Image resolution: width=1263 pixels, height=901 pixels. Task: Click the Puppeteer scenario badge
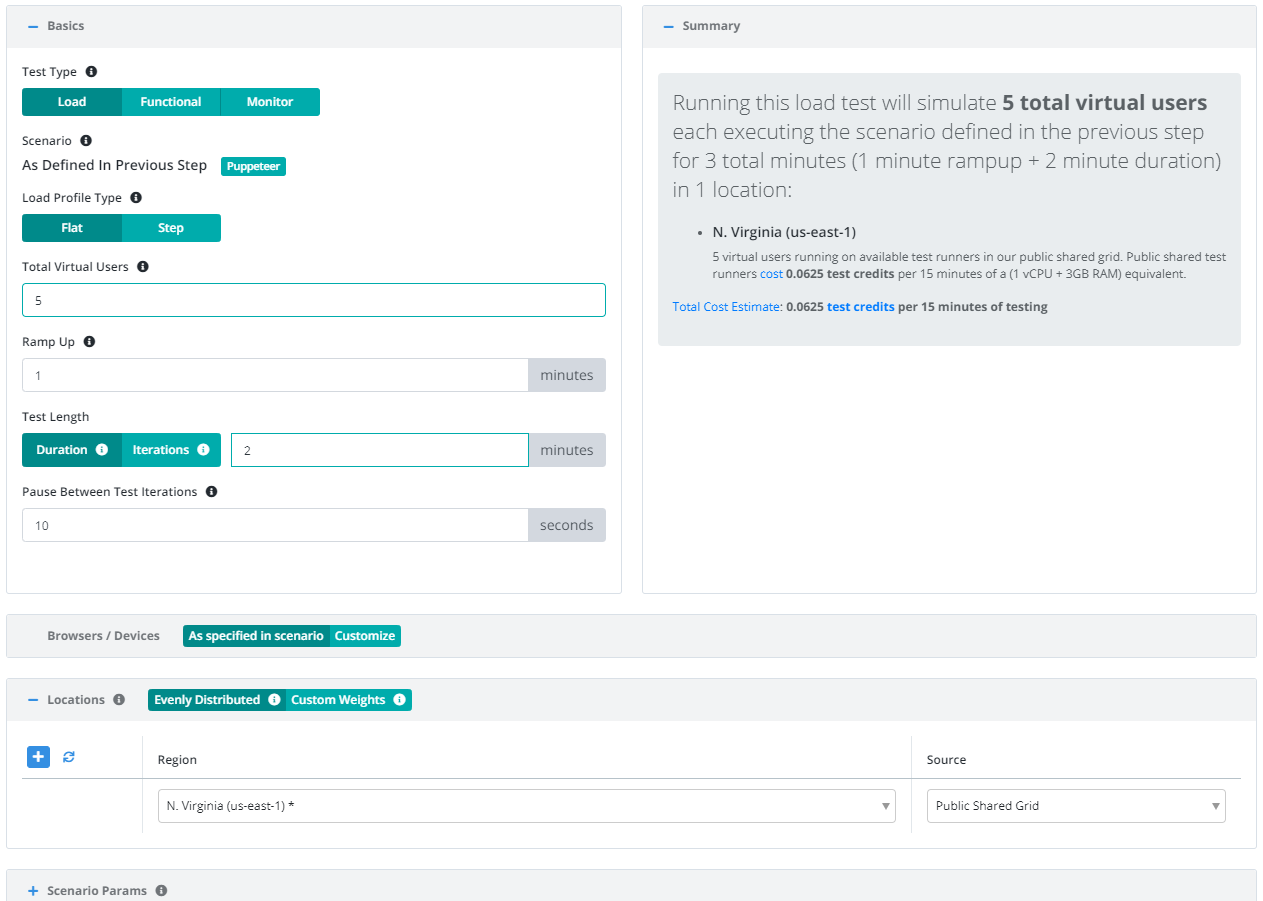pyautogui.click(x=253, y=166)
